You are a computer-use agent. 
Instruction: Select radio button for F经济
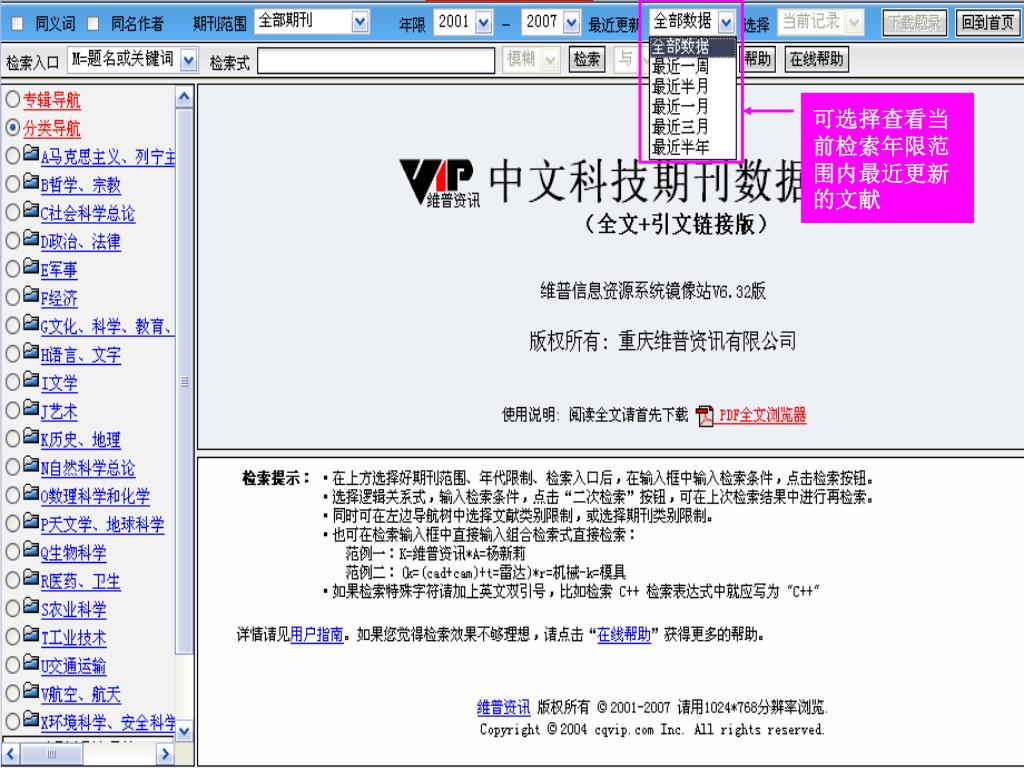tap(12, 297)
